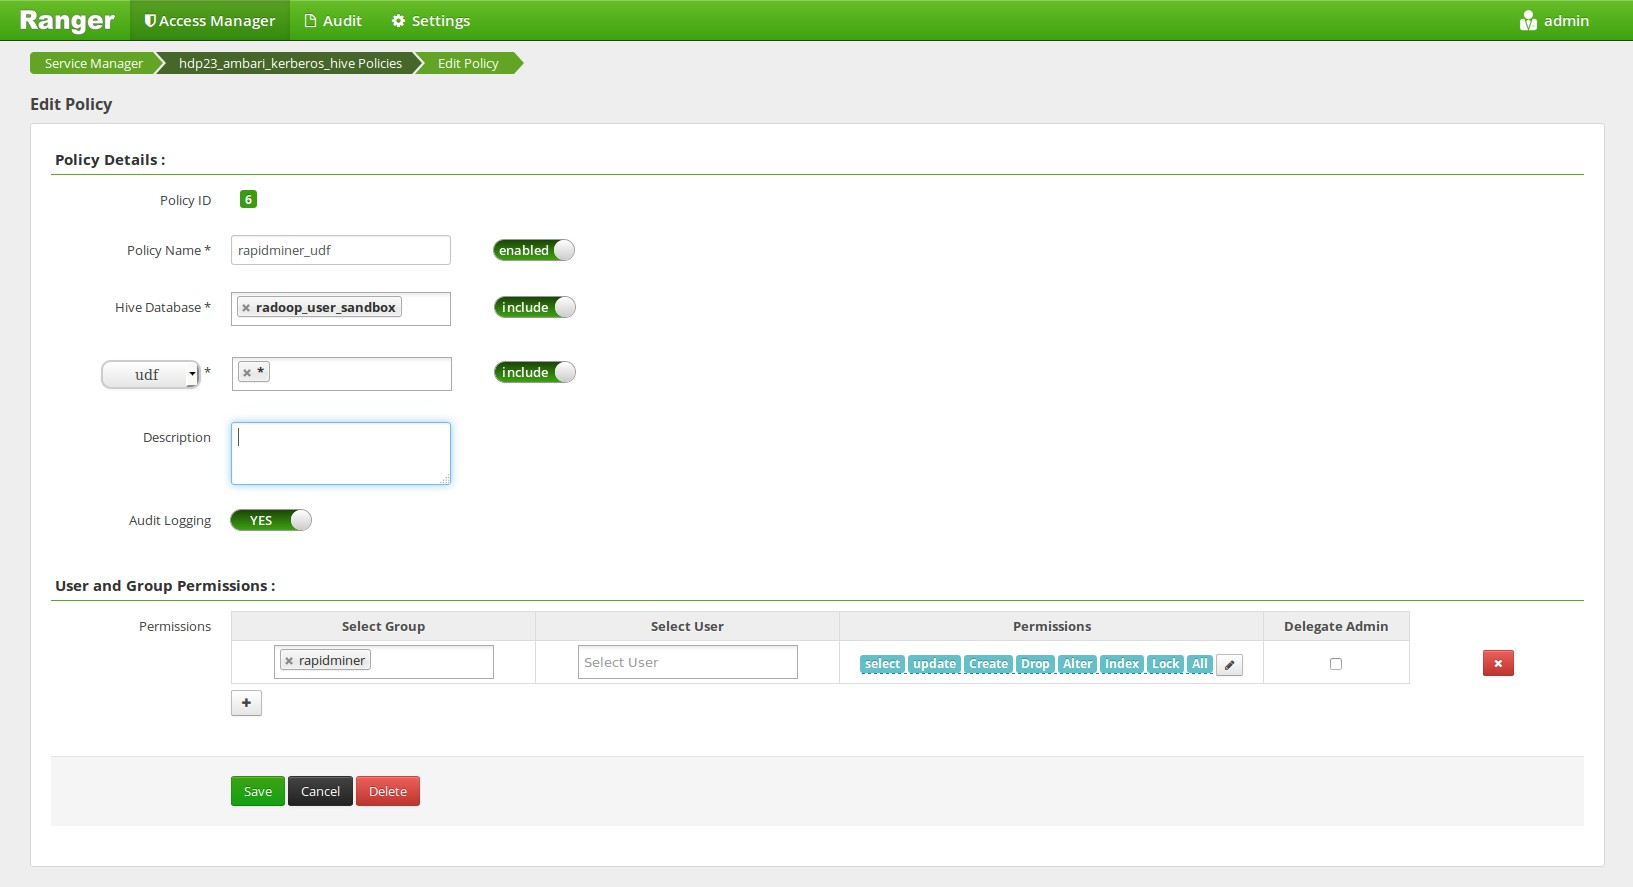Check the Delegate Admin checkbox
This screenshot has width=1633, height=887.
click(x=1335, y=664)
